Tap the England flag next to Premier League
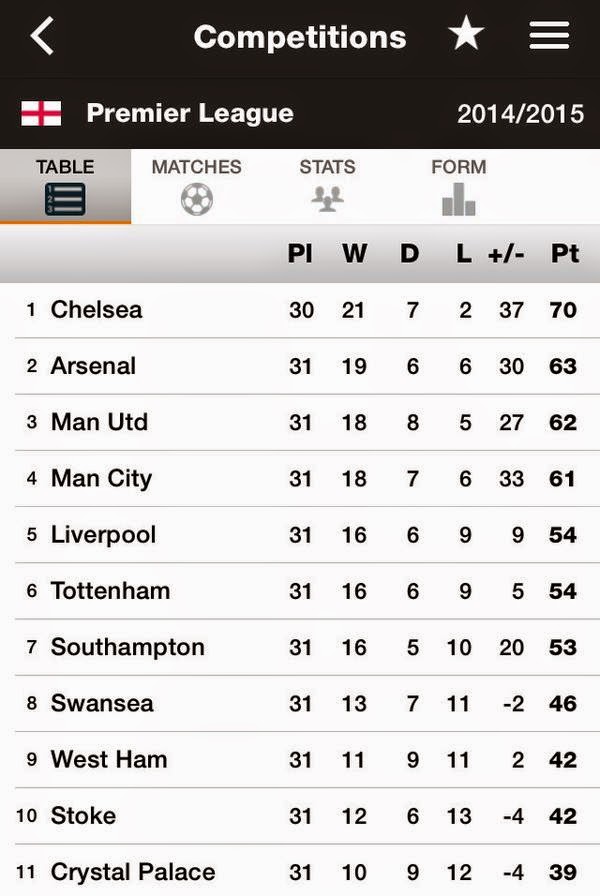600x896 pixels. coord(41,113)
